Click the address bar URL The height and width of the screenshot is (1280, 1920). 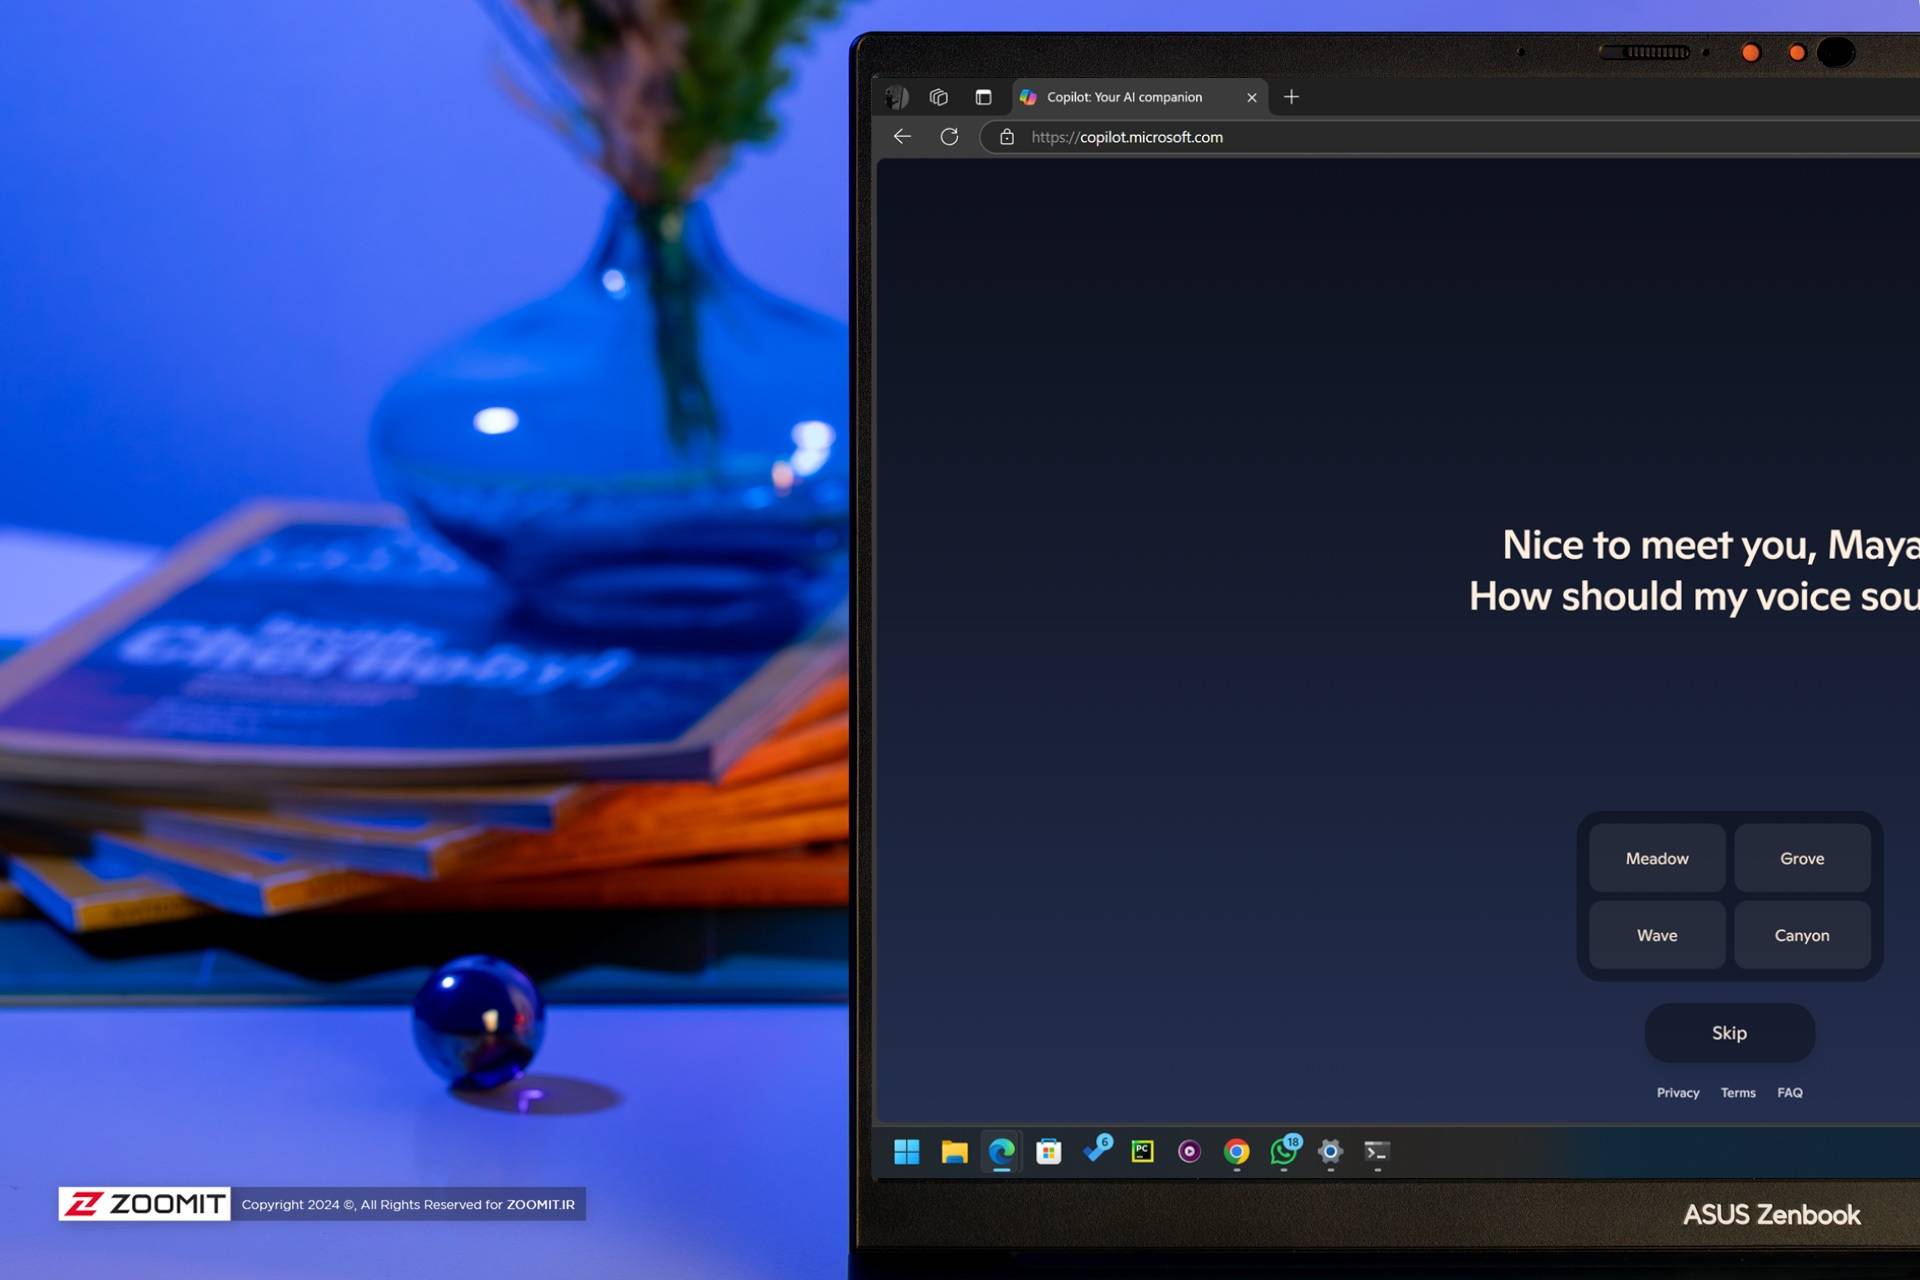1127,136
